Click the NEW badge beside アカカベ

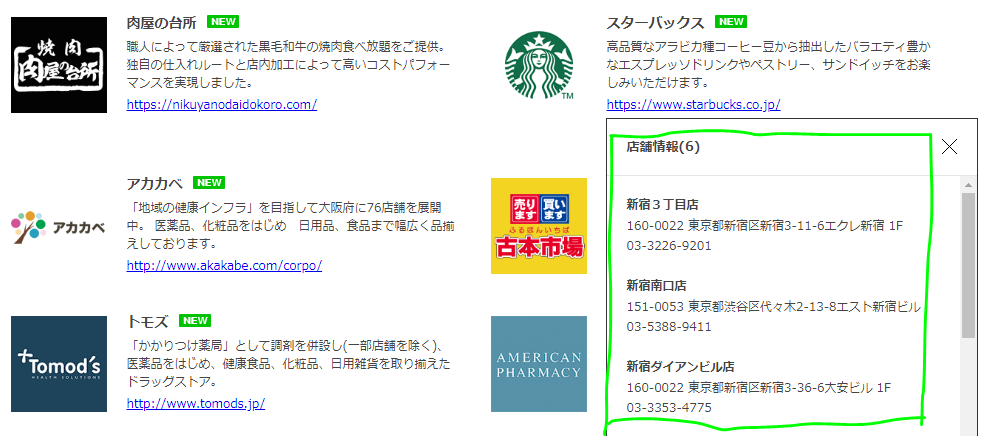pyautogui.click(x=209, y=183)
